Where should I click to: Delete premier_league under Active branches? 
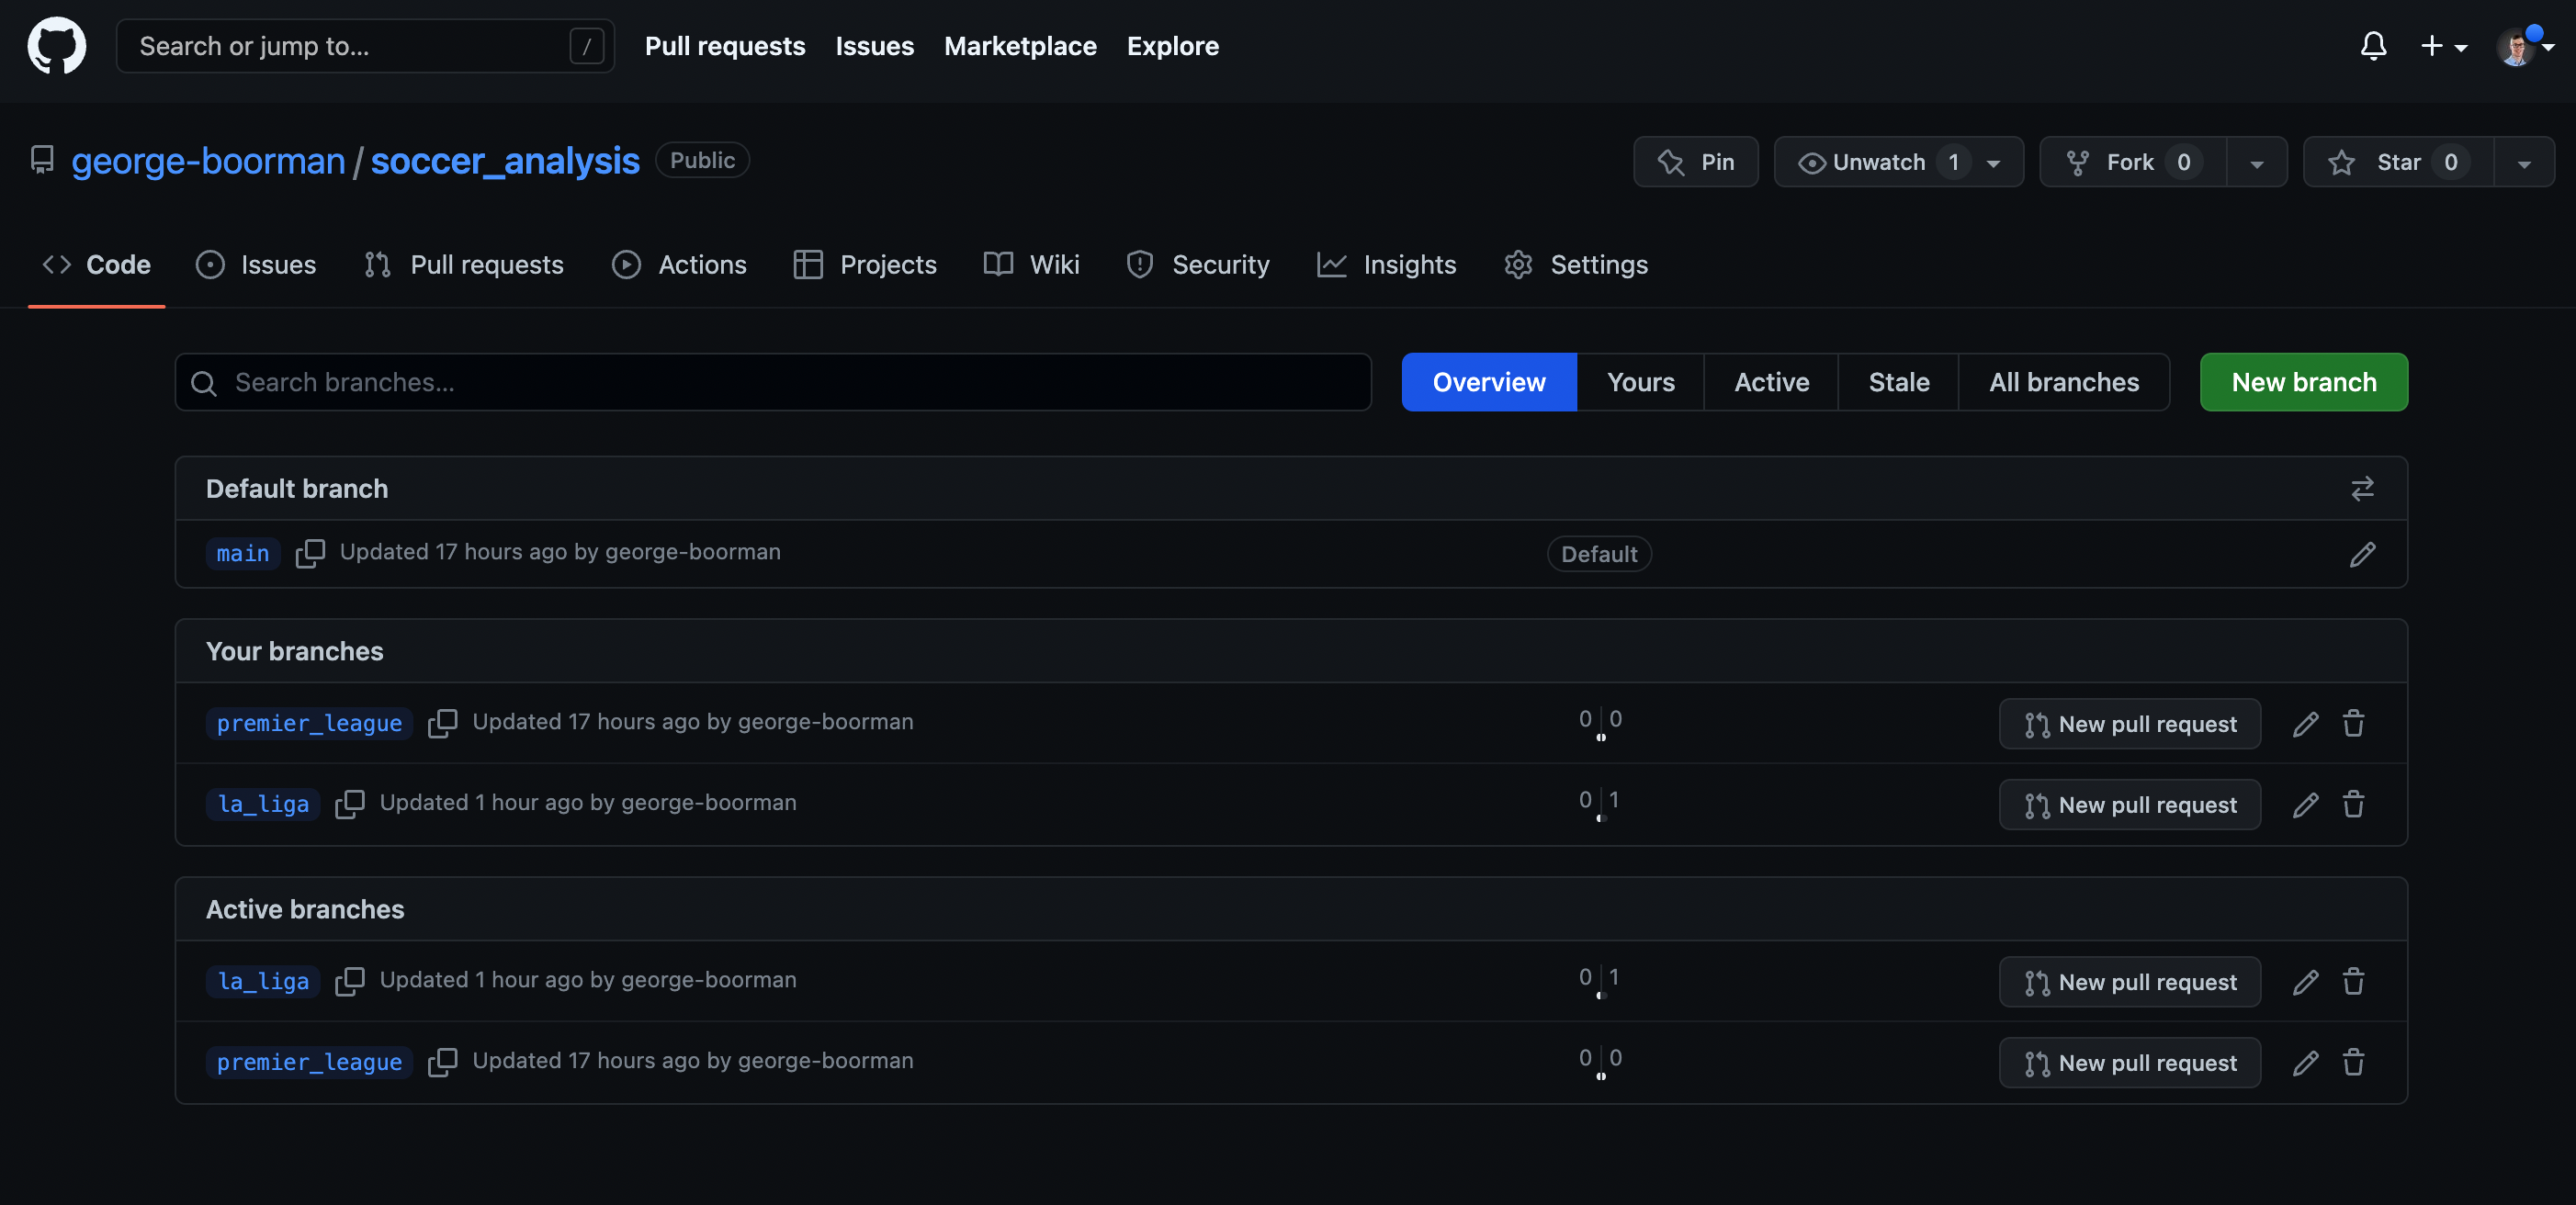[2353, 1063]
